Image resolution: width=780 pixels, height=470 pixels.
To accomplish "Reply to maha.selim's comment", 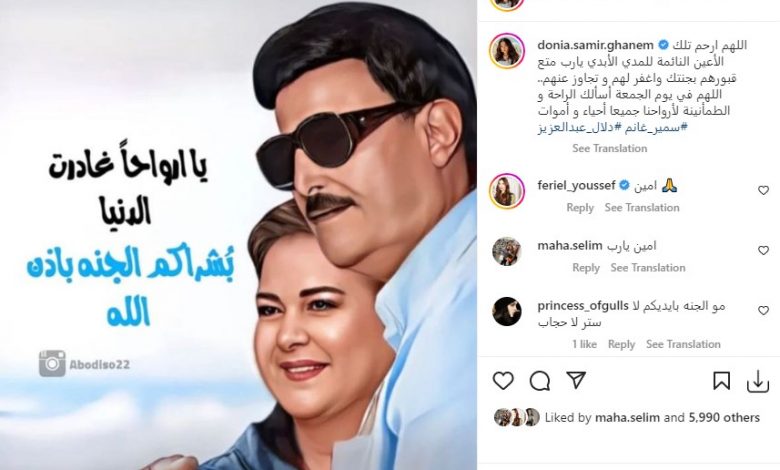I will (x=586, y=268).
